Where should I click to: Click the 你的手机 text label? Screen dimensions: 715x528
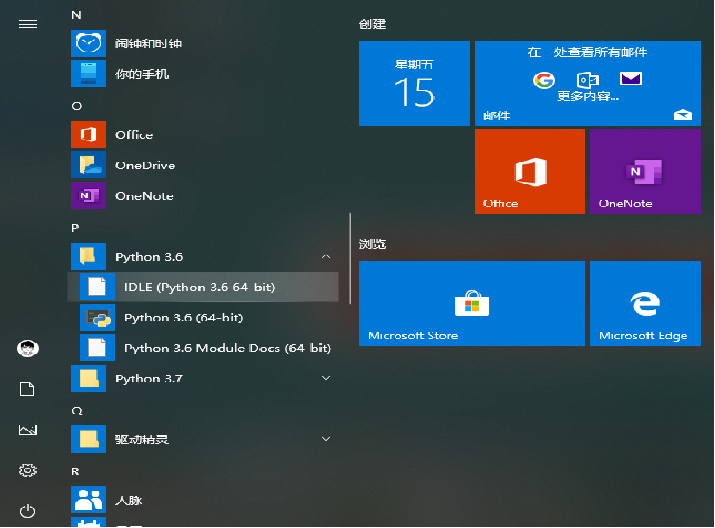(142, 74)
